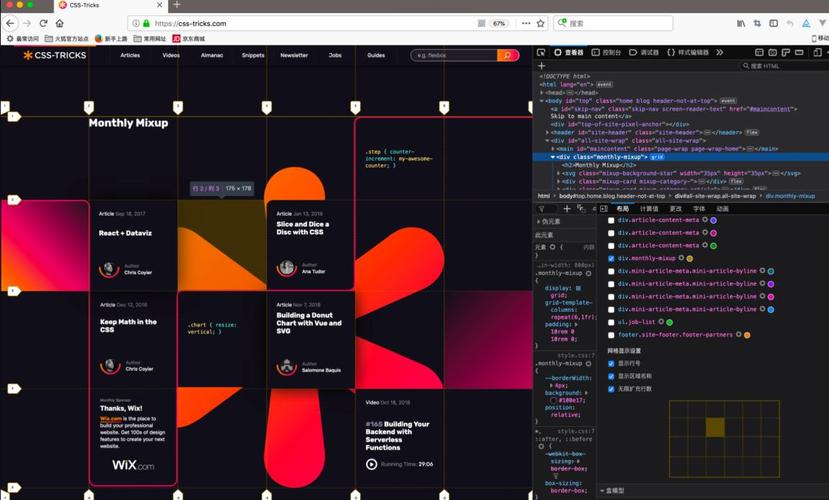Open the zoom level 67% indicator

click(x=499, y=23)
